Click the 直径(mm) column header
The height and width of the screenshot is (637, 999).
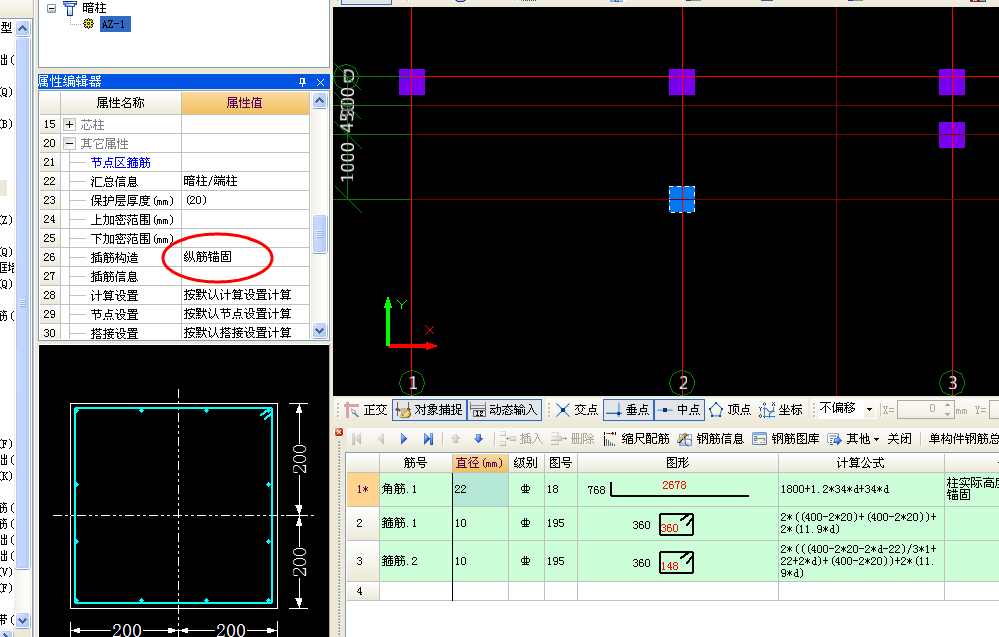tap(480, 463)
